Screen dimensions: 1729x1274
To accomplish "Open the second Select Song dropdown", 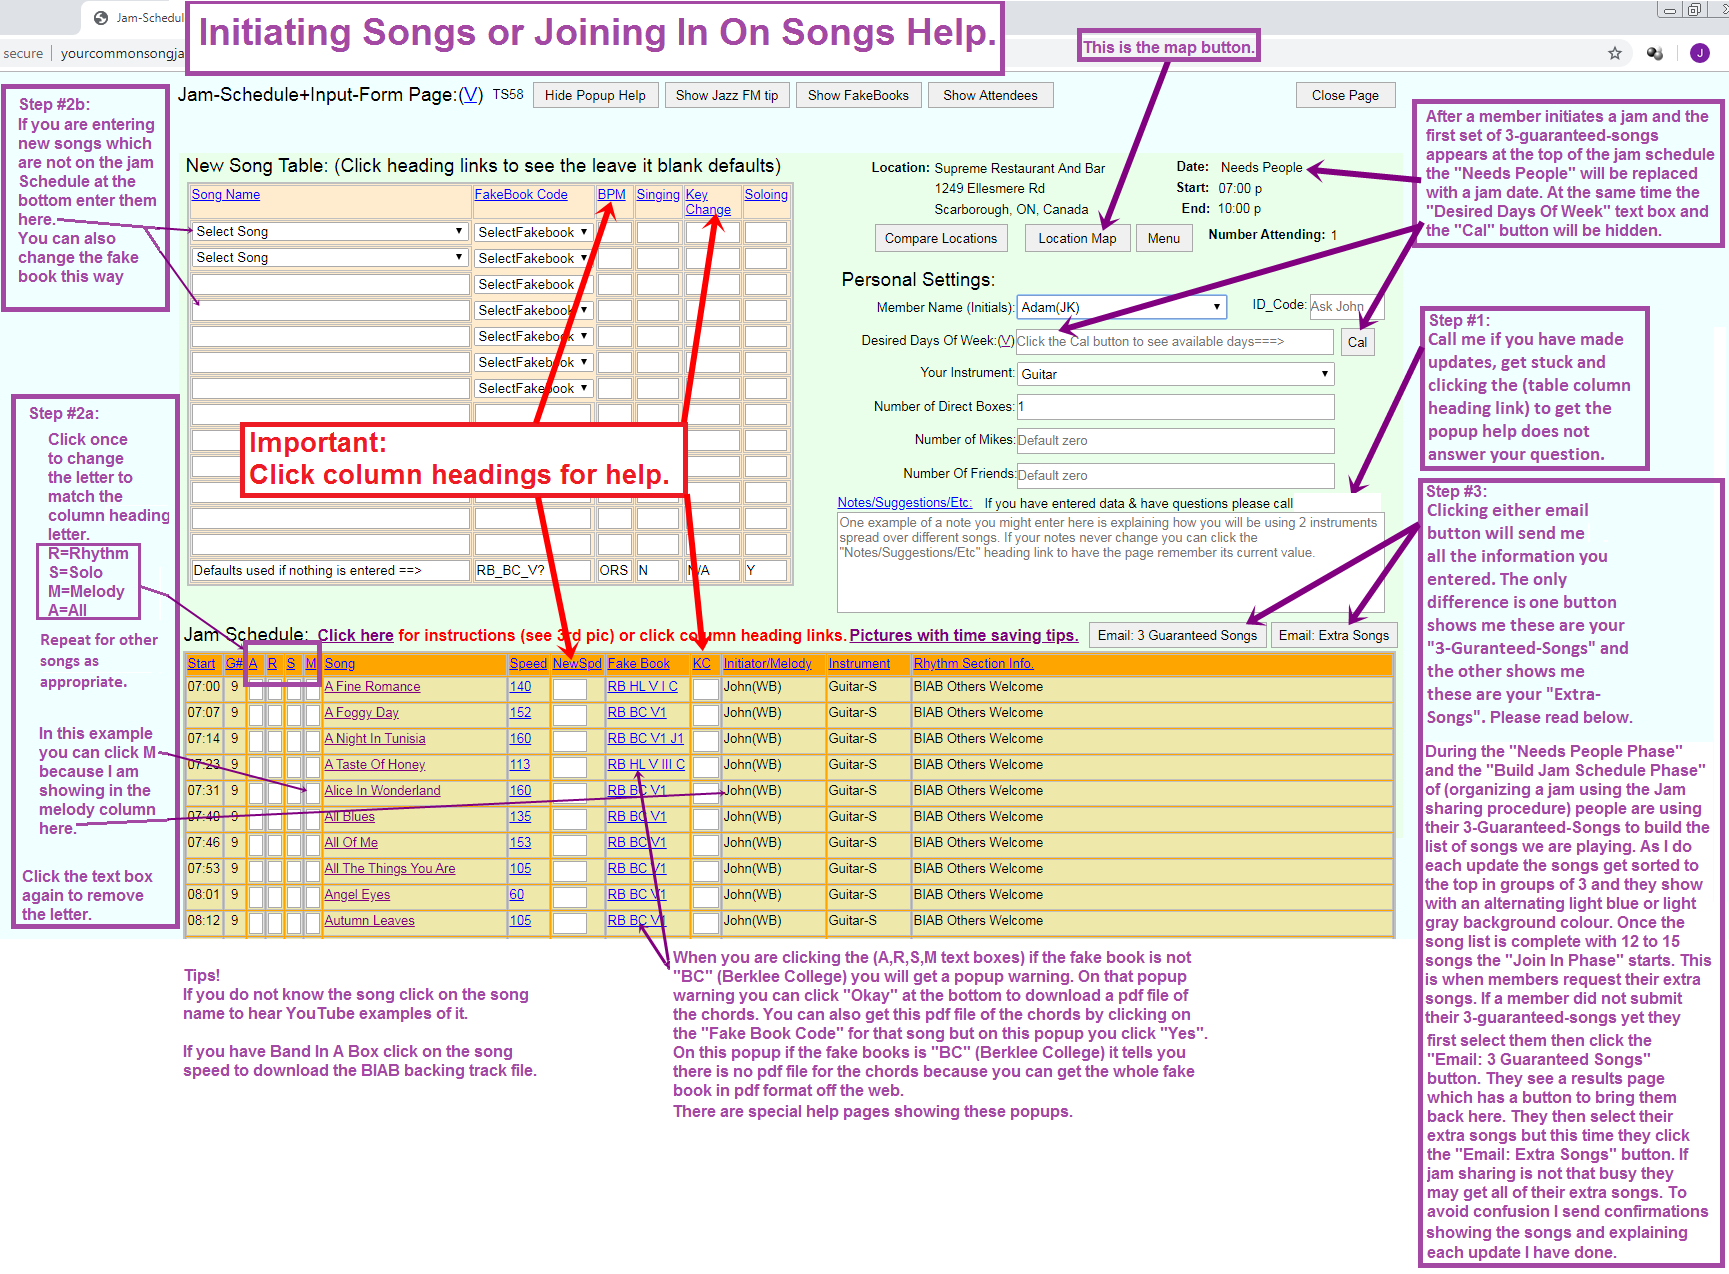I will coord(330,257).
